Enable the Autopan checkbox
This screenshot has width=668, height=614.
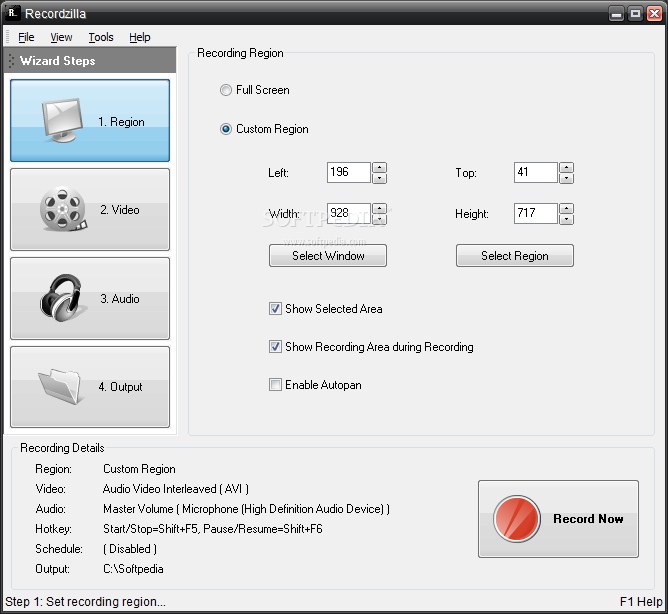tap(275, 385)
